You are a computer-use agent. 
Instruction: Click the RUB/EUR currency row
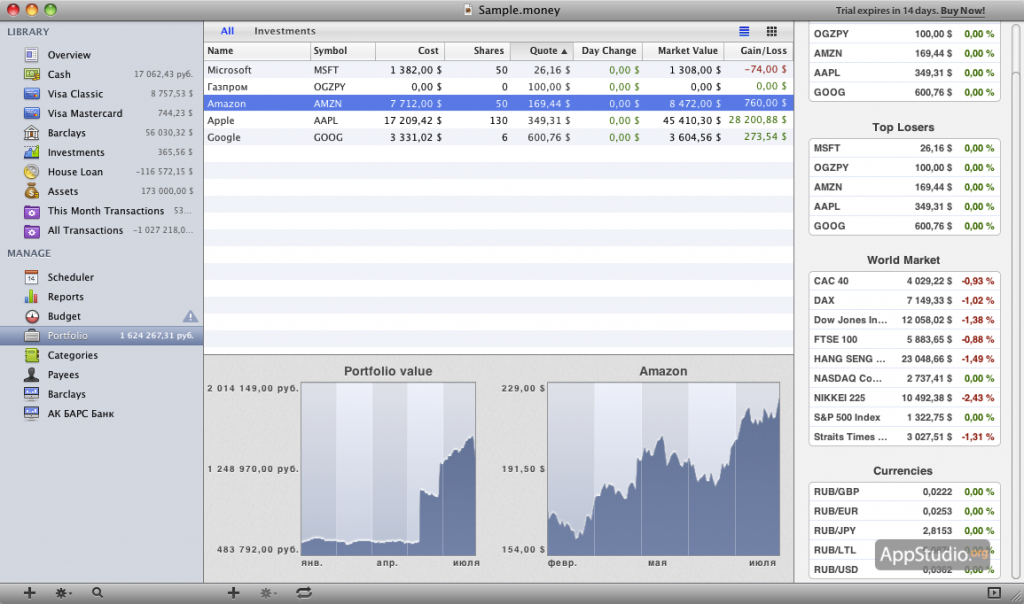pos(904,511)
